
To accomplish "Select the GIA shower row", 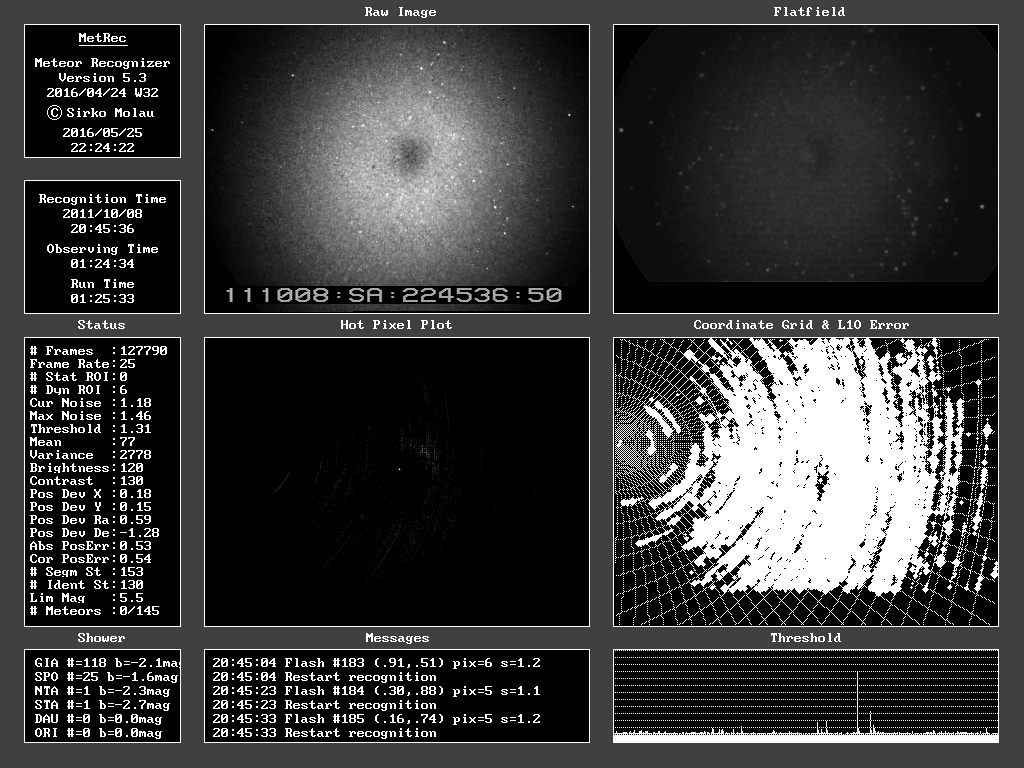I will click(102, 663).
